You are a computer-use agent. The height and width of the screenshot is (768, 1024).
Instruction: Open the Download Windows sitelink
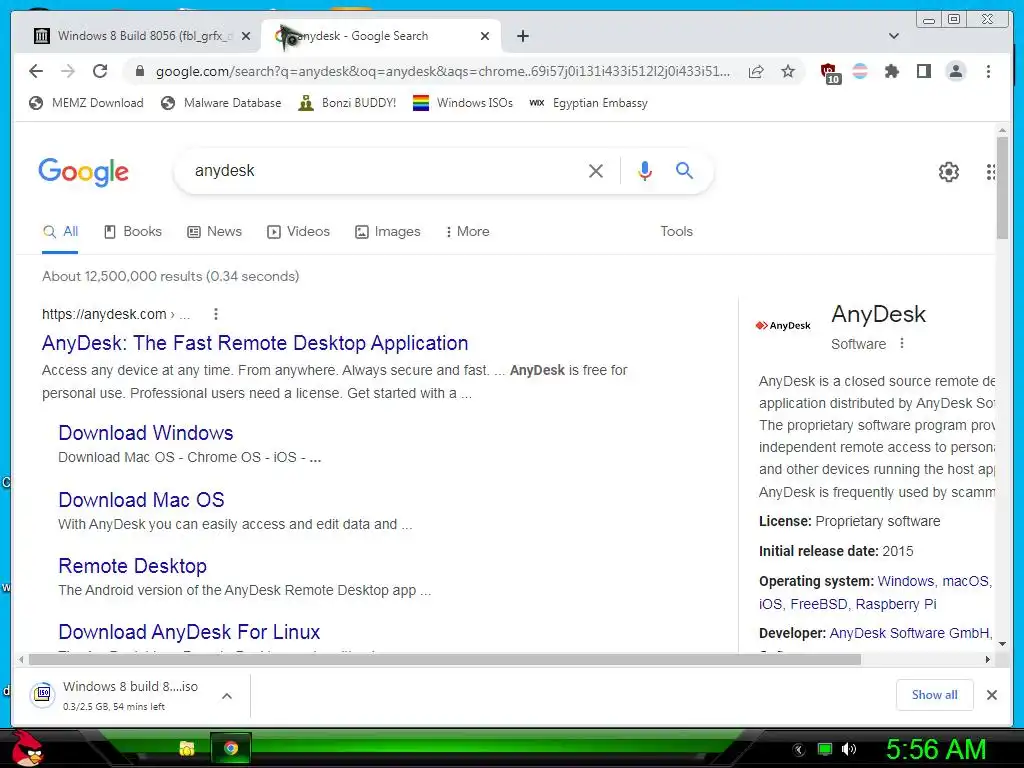pyautogui.click(x=146, y=433)
